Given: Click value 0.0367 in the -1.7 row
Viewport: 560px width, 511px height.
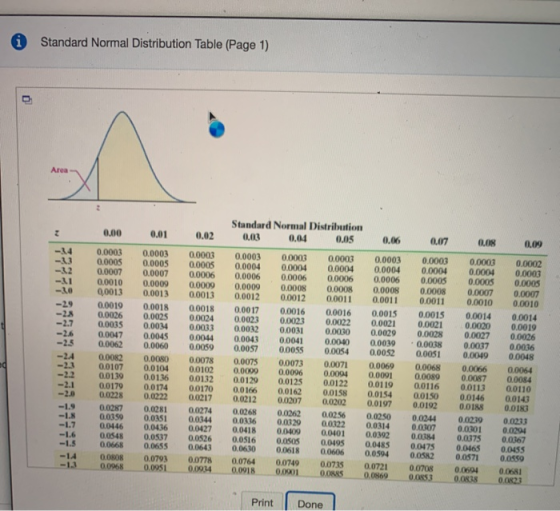Looking at the screenshot, I should coord(514,440).
